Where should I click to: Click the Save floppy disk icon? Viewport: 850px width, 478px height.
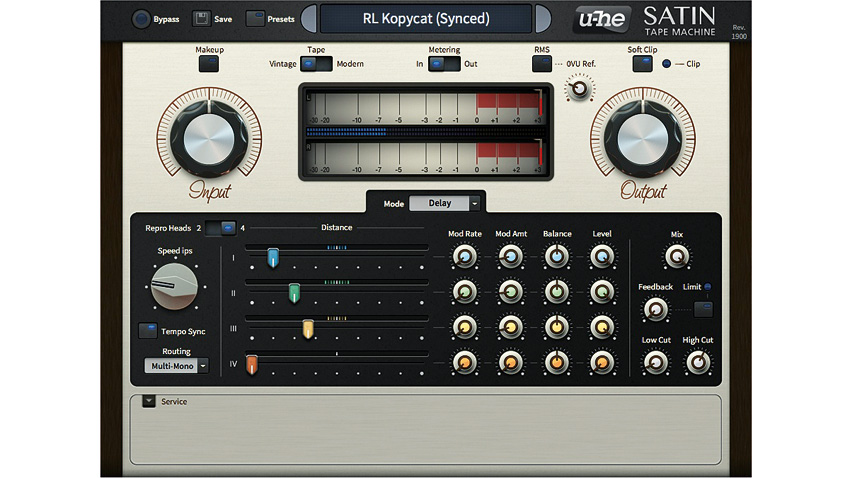(x=201, y=19)
